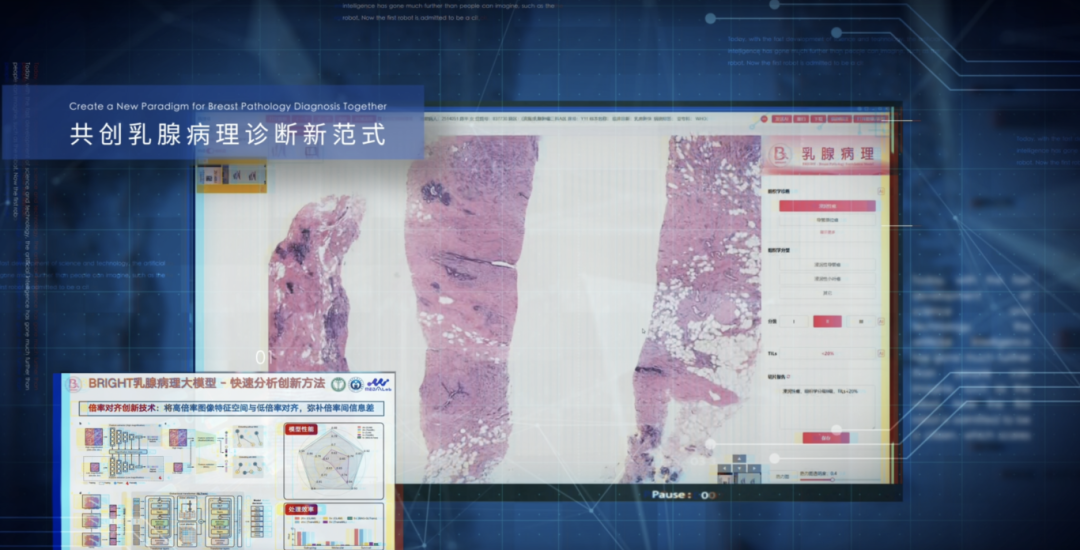This screenshot has width=1080, height=550.
Task: Select the red highlighted histology type option
Action: [x=826, y=206]
